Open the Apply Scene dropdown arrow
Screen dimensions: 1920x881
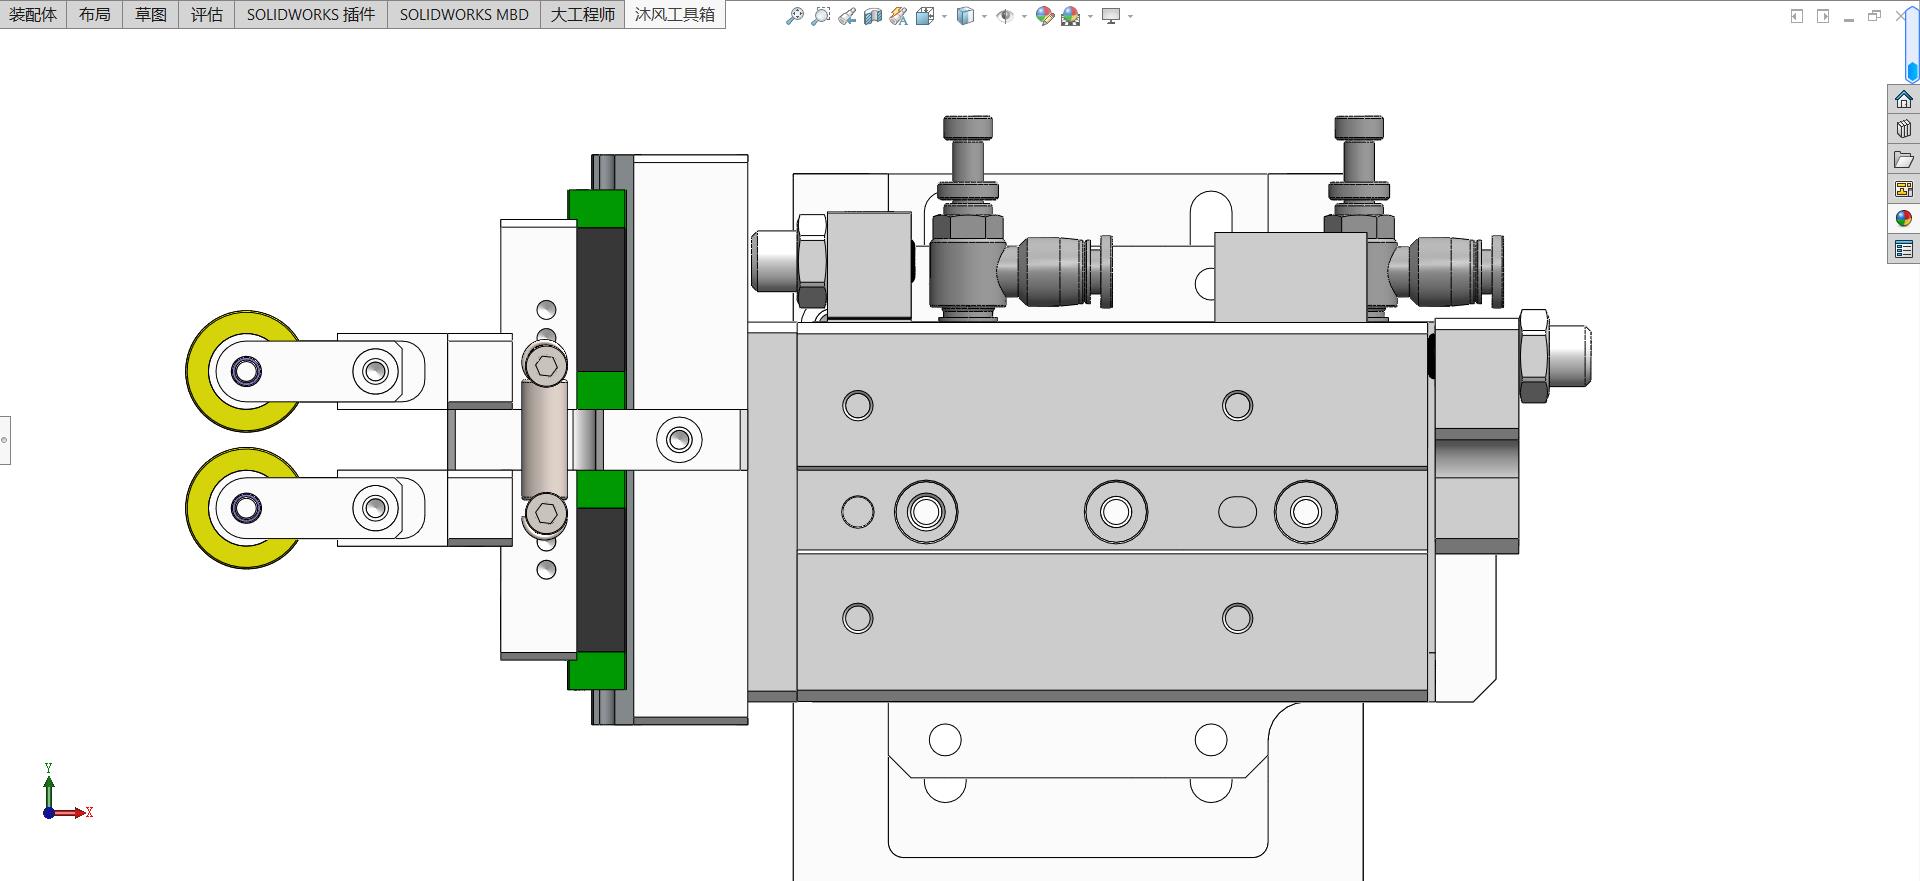(x=1090, y=16)
